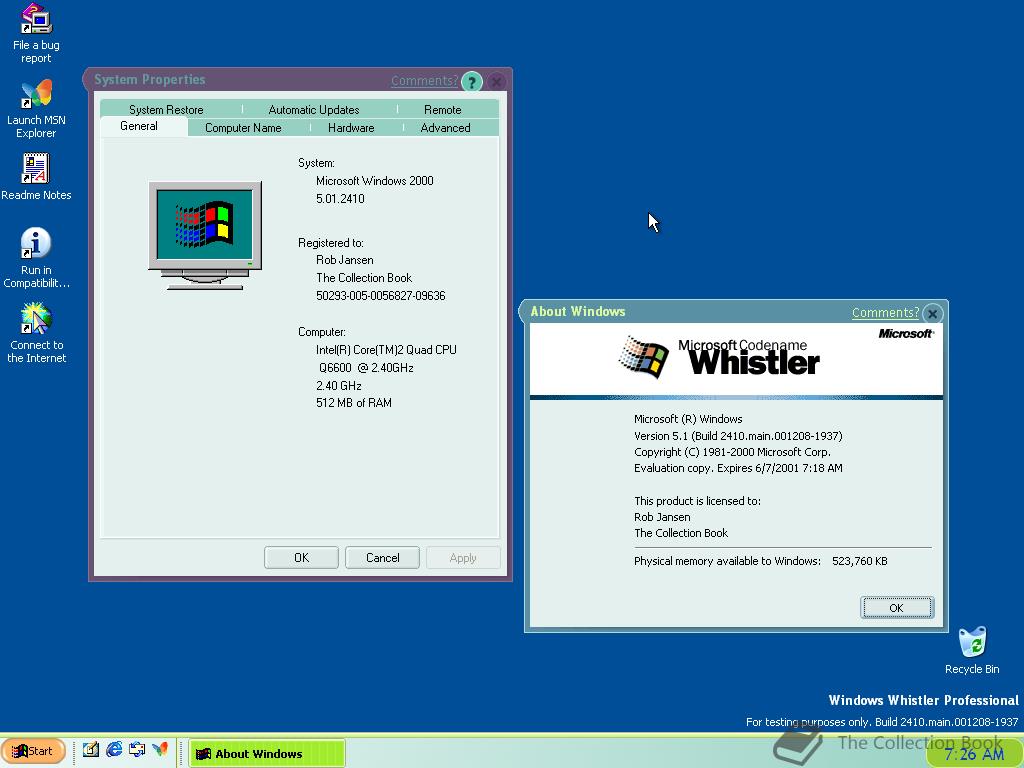Select the Run in Compatibility desktop shortcut
The height and width of the screenshot is (768, 1024).
coord(36,258)
